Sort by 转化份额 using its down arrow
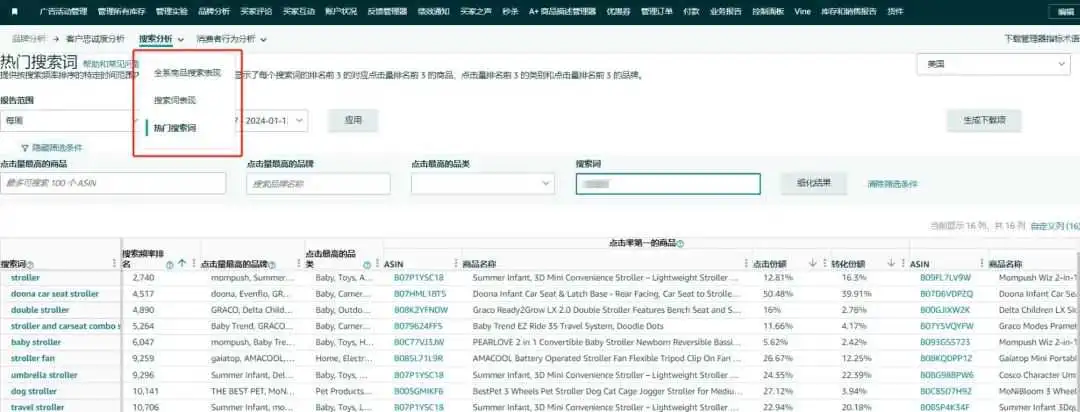Viewport: 1080px width, 412px height. (891, 263)
